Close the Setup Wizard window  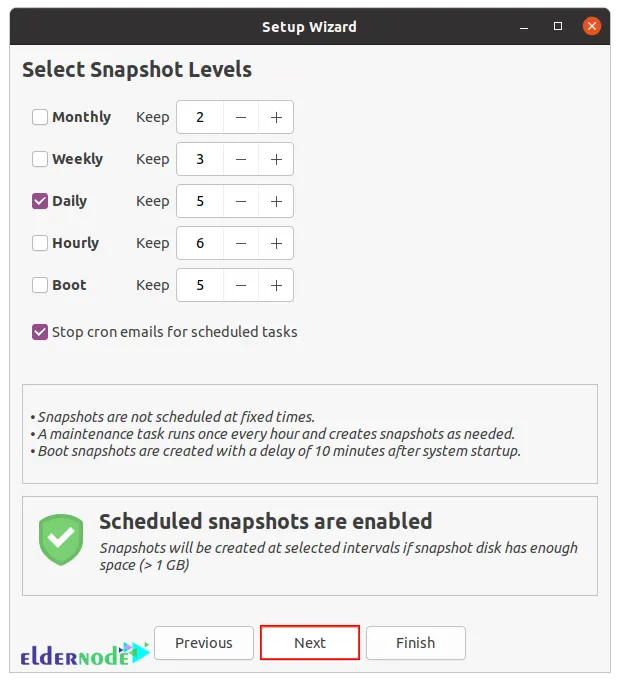click(592, 26)
